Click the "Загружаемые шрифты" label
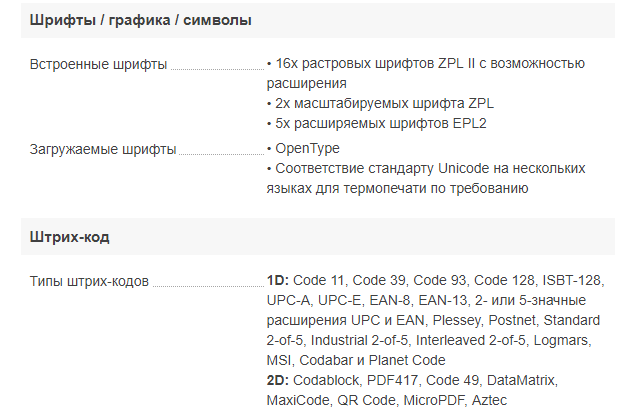 tap(103, 149)
